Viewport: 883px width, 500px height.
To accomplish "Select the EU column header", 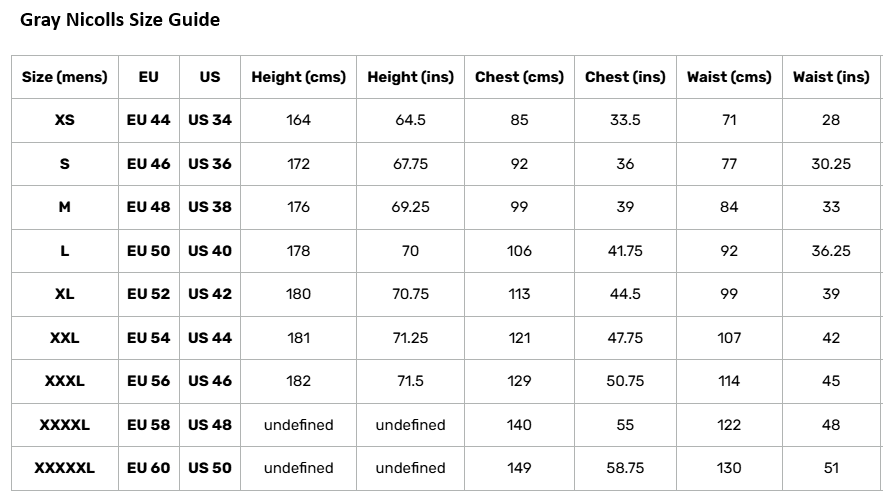I will pyautogui.click(x=149, y=77).
